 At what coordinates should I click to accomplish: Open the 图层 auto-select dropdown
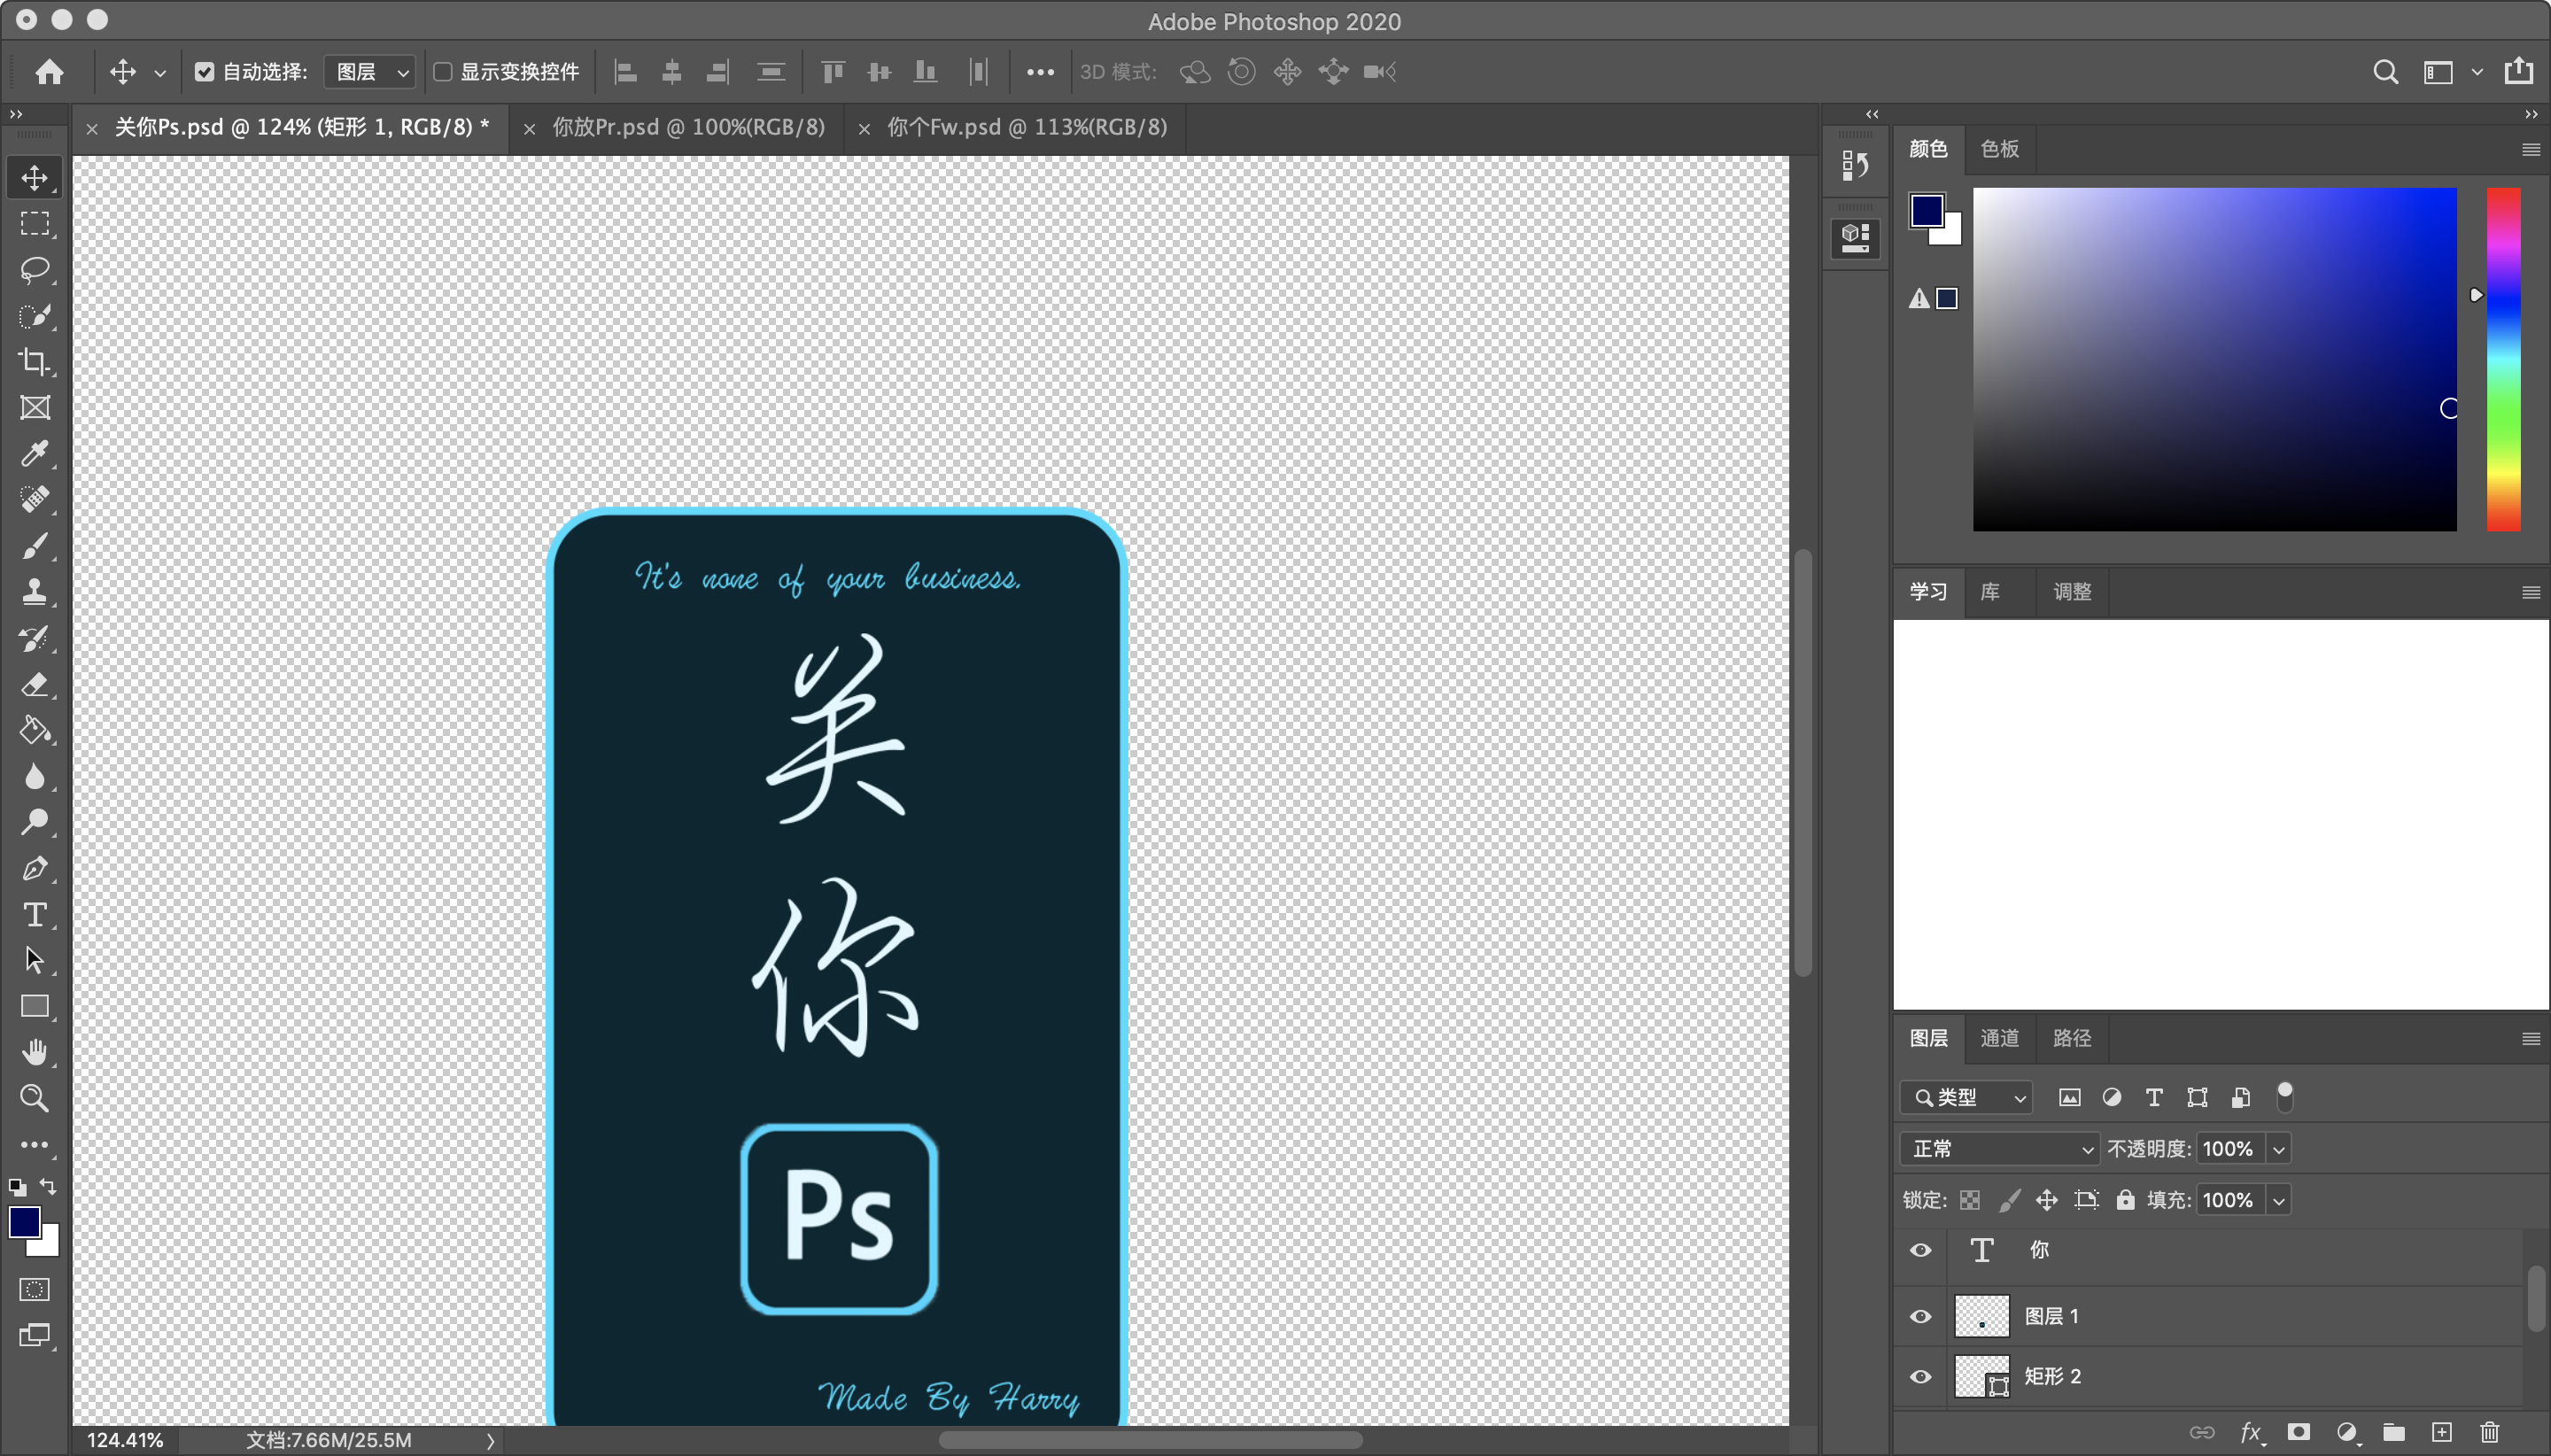coord(370,72)
